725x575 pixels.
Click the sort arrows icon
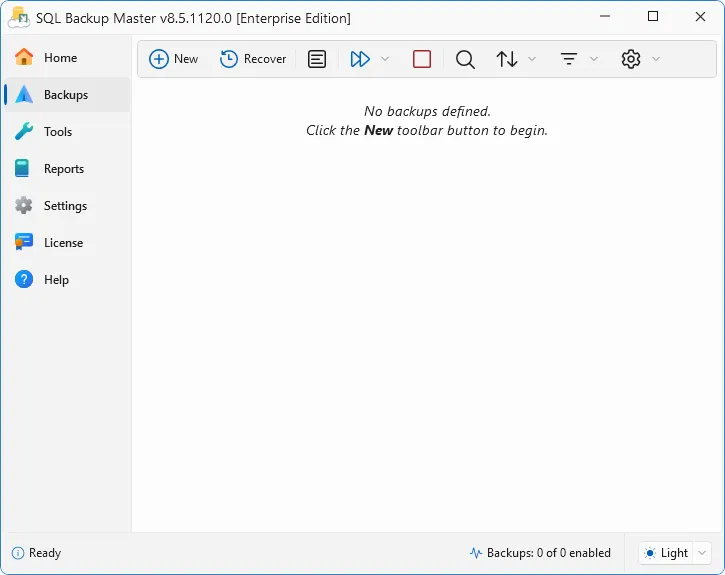pyautogui.click(x=507, y=59)
